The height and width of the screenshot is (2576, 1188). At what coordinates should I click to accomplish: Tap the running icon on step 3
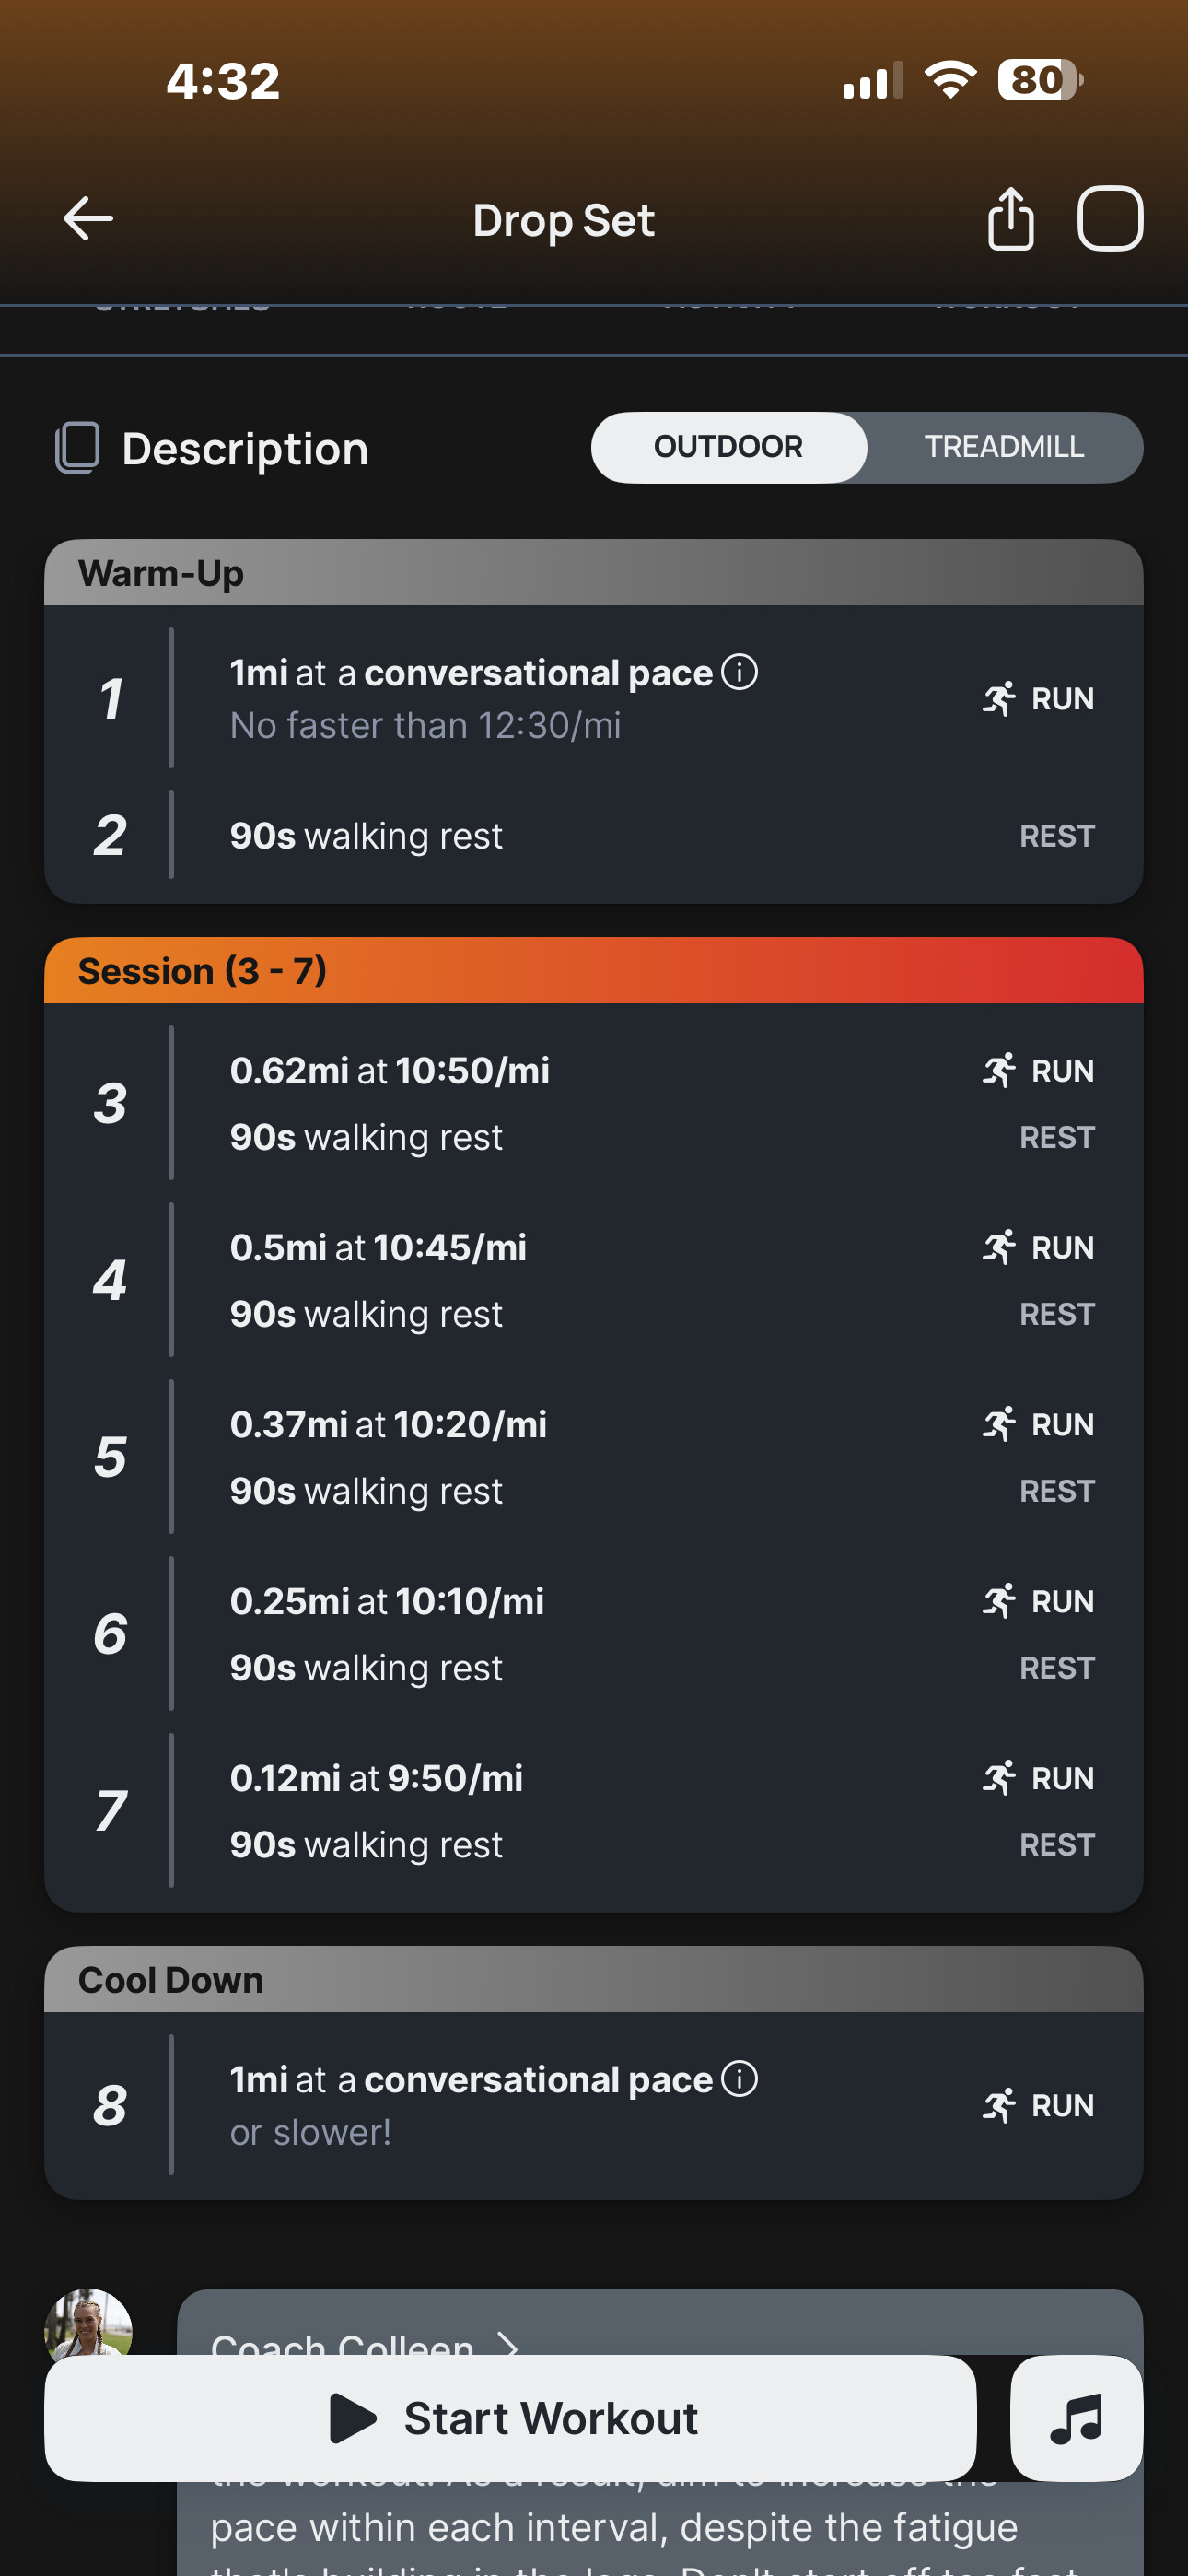tap(999, 1070)
